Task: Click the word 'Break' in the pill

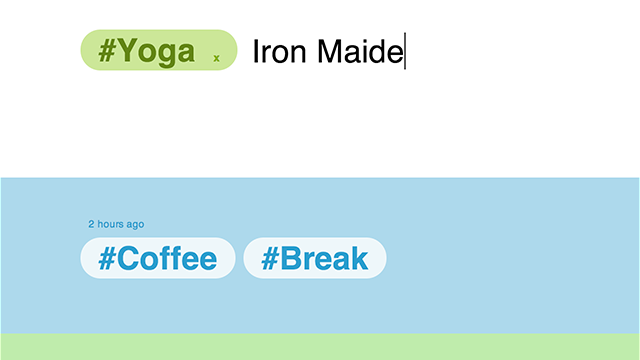Action: [324, 258]
